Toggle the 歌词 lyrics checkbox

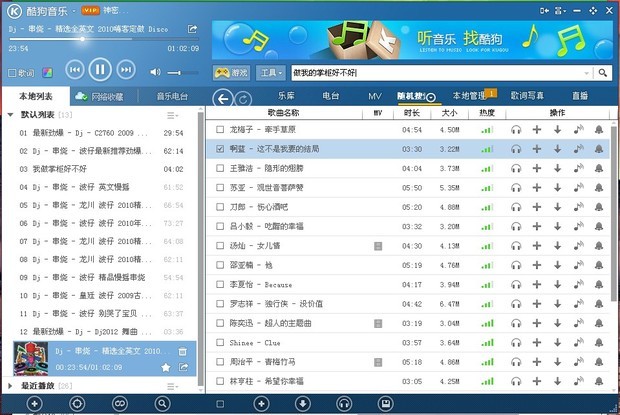12,73
